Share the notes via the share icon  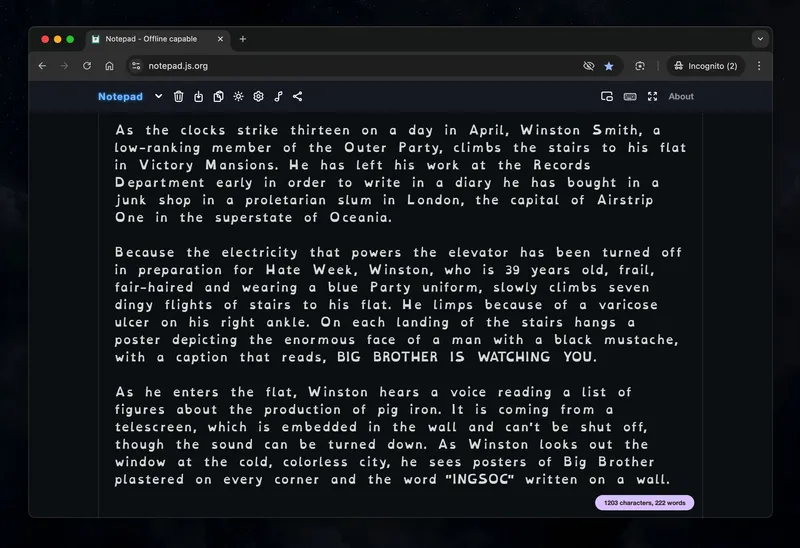[298, 97]
